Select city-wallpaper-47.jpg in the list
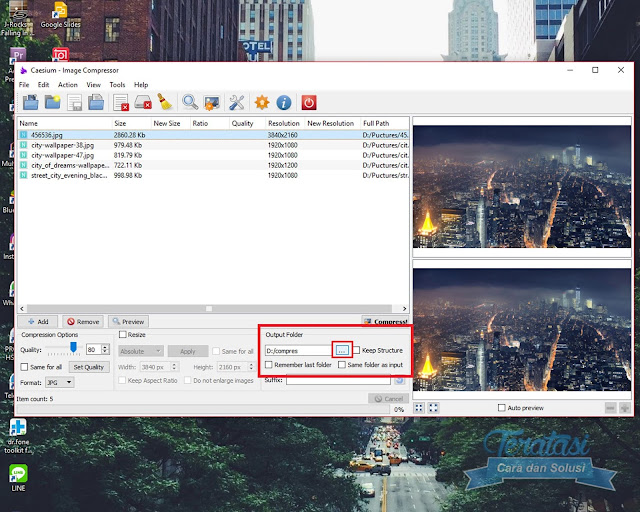The image size is (640, 512). [x=213, y=155]
